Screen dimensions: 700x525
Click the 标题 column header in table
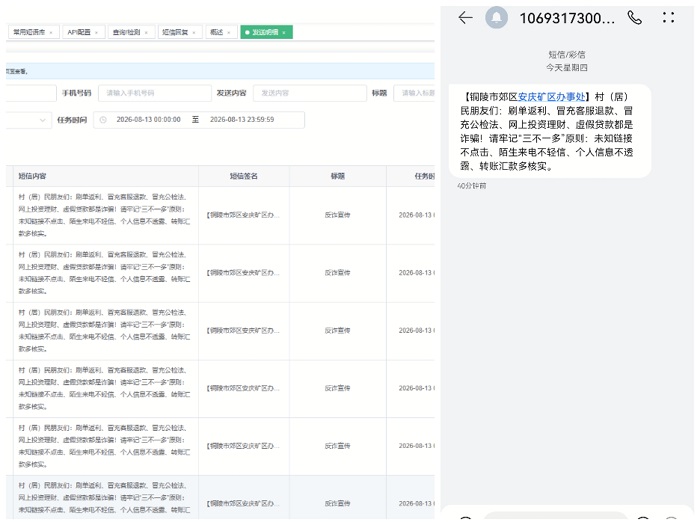(338, 176)
